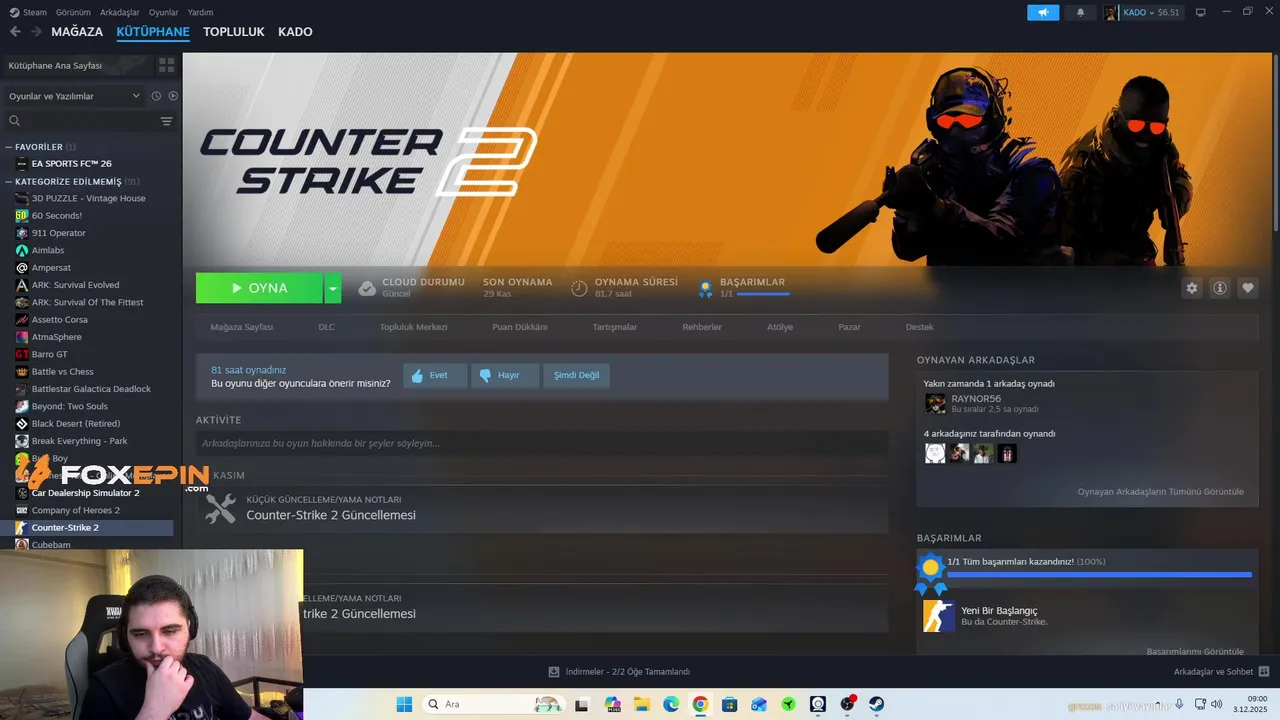Click the Cloud Durumu status icon
Viewport: 1280px width, 720px height.
coord(367,288)
